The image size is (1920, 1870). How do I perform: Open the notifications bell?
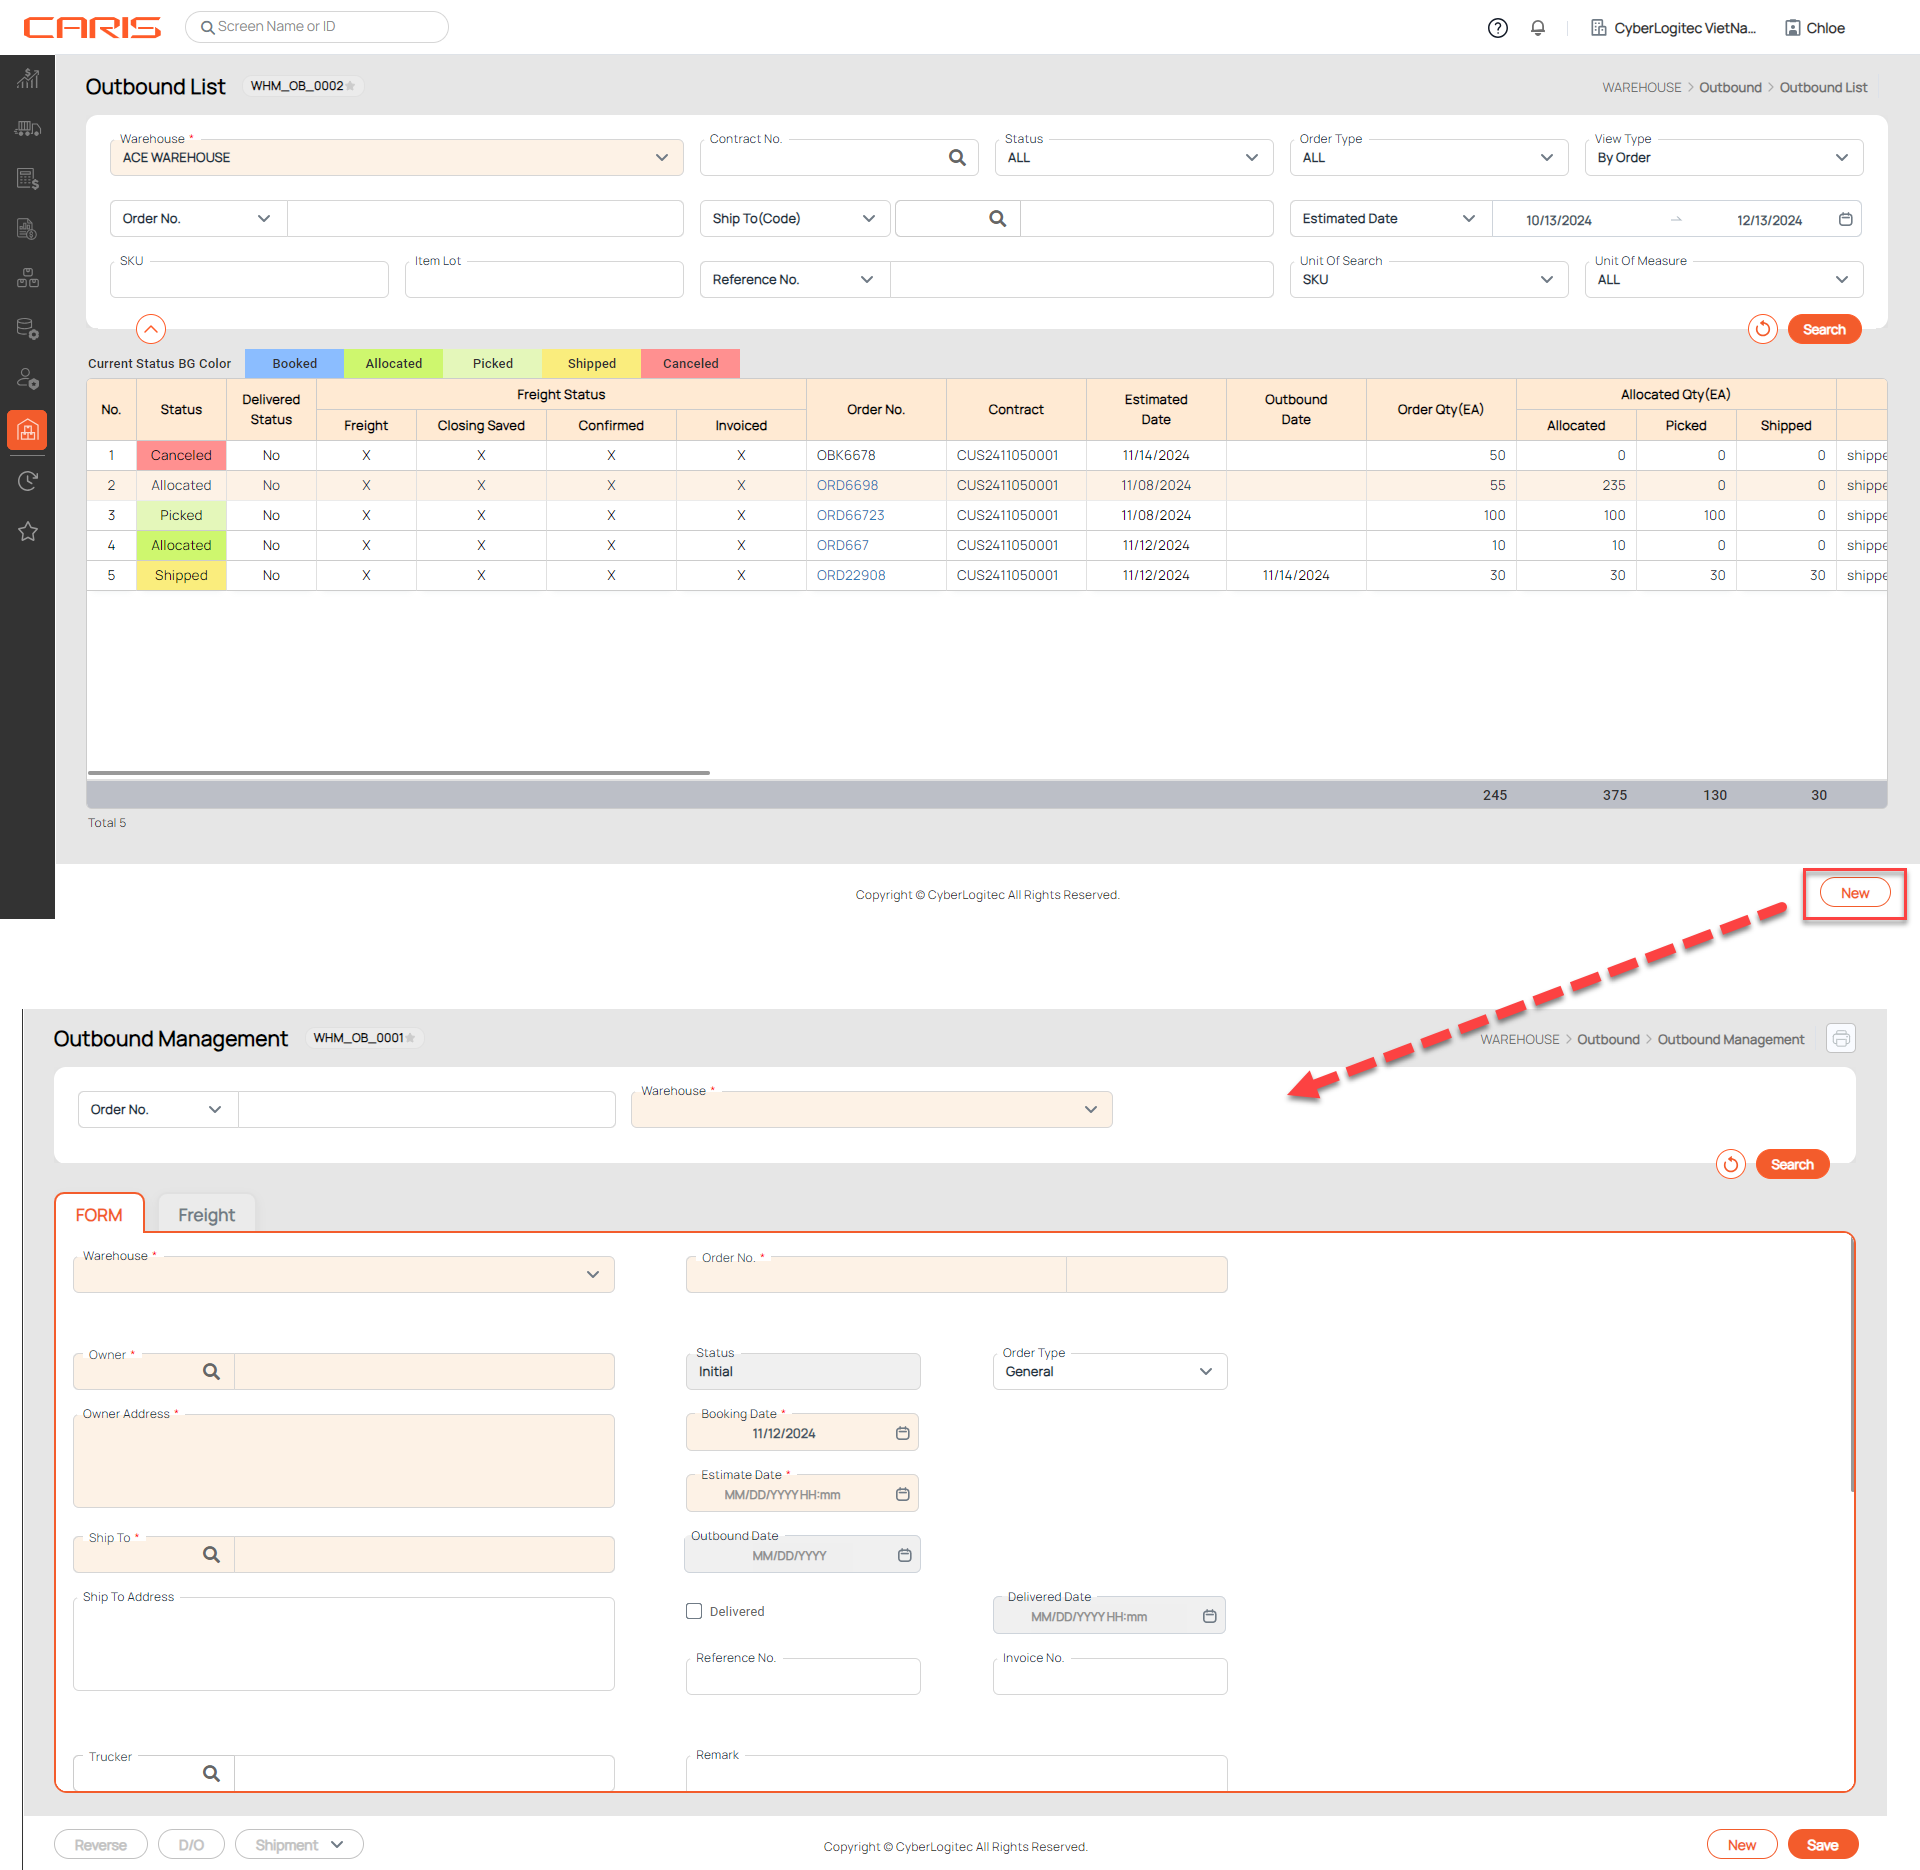[x=1538, y=28]
